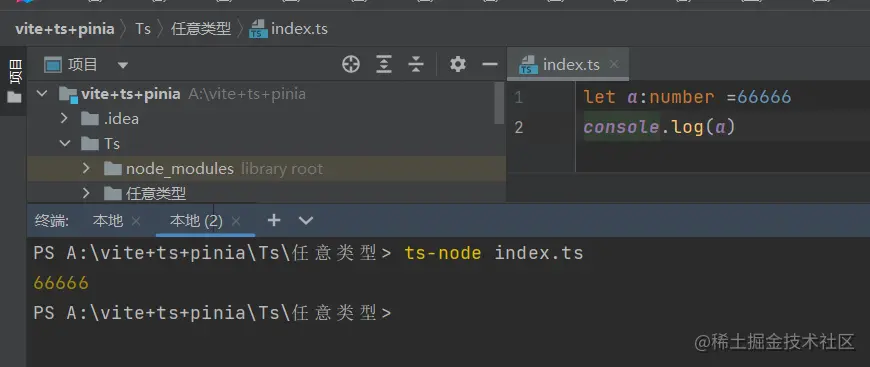Collapse the vite+ts+pinia root node
Screen dimensions: 870x367
43,93
